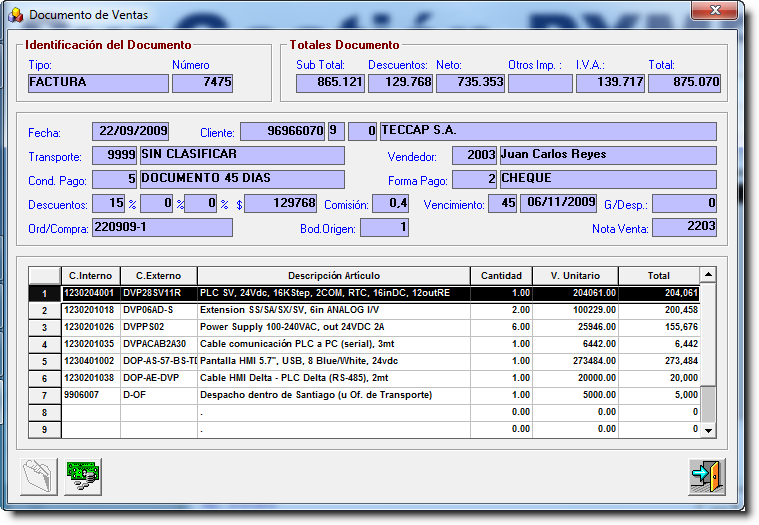Click the exit door icon
Image resolution: width=759 pixels, height=525 pixels.
coord(707,476)
